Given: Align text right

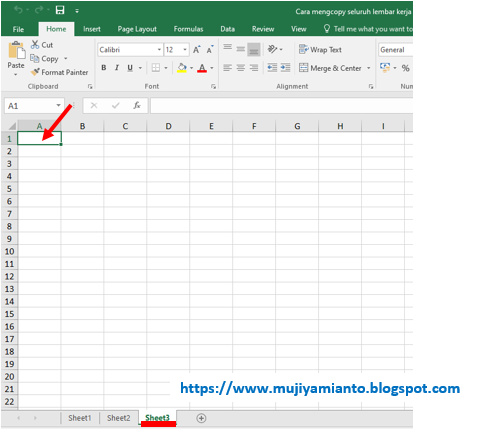Looking at the screenshot, I should pyautogui.click(x=254, y=68).
